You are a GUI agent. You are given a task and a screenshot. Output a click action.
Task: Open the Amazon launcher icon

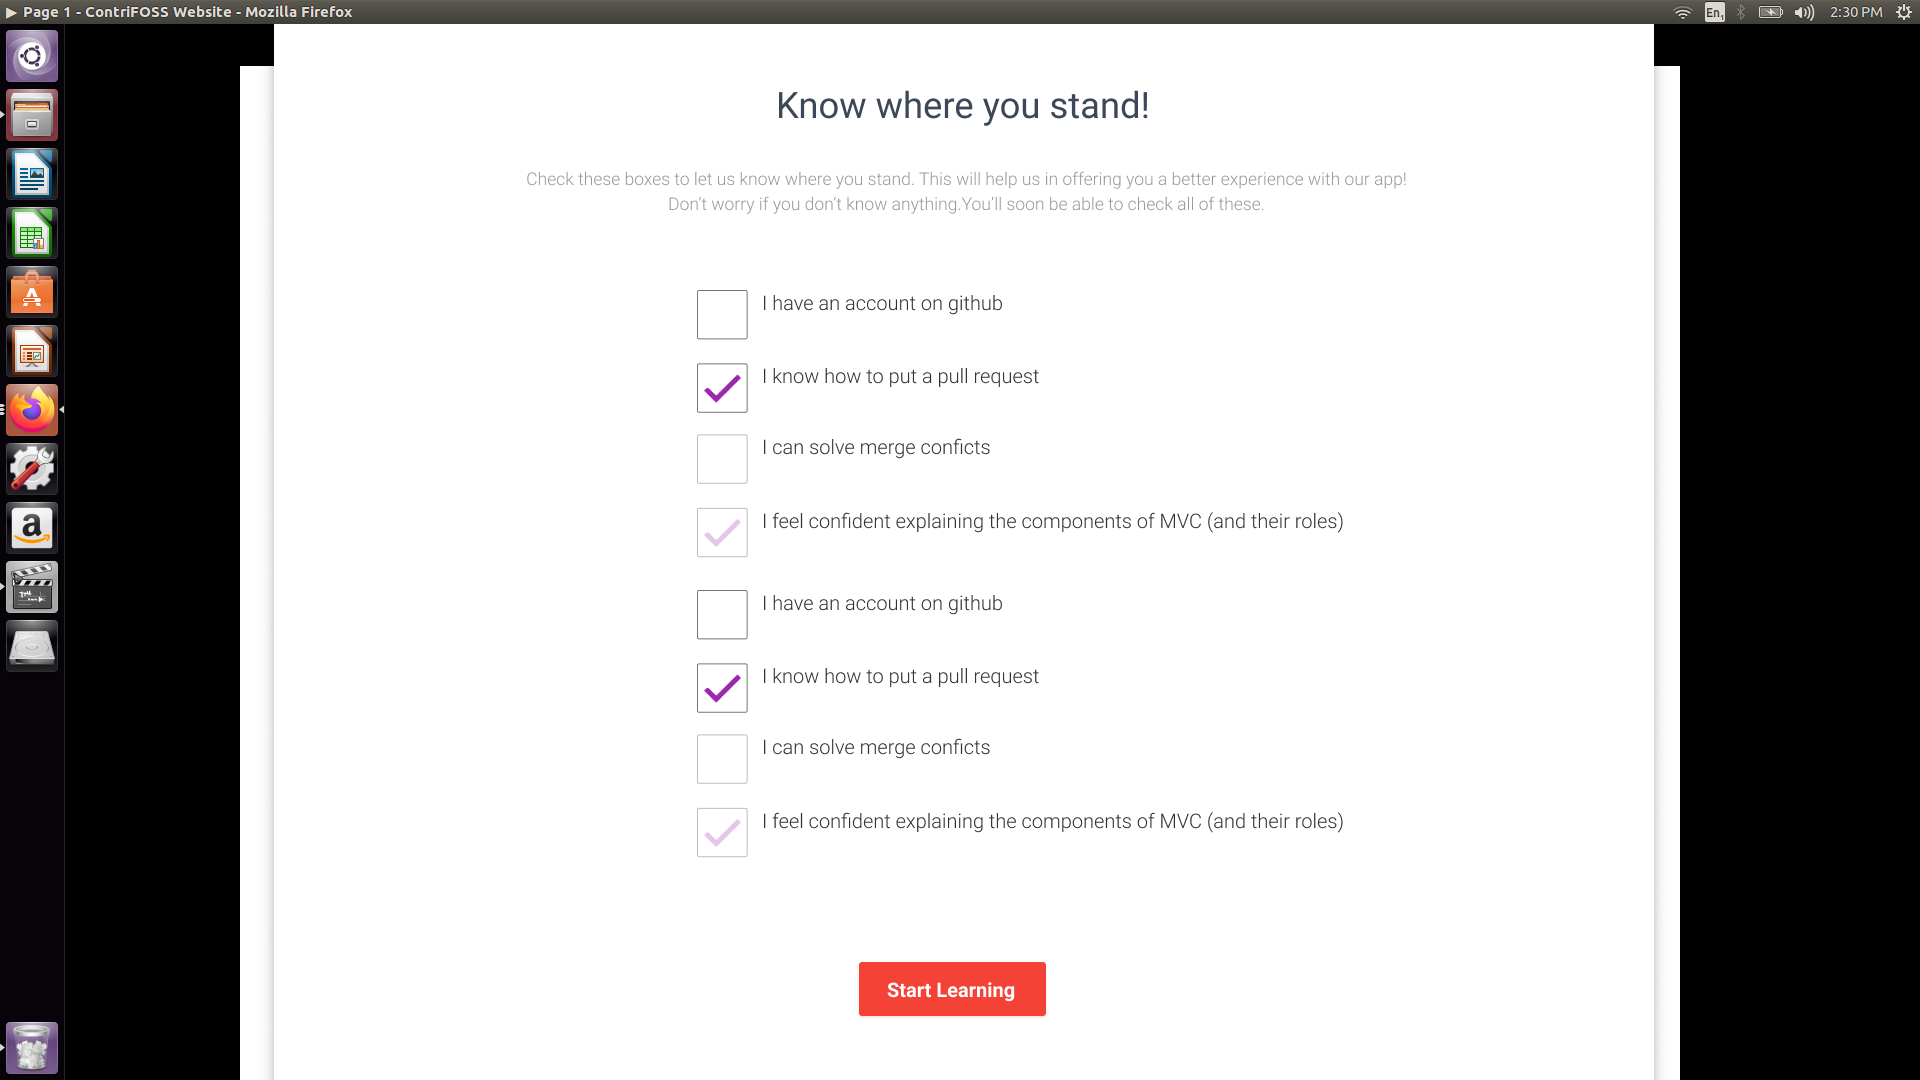click(x=32, y=528)
